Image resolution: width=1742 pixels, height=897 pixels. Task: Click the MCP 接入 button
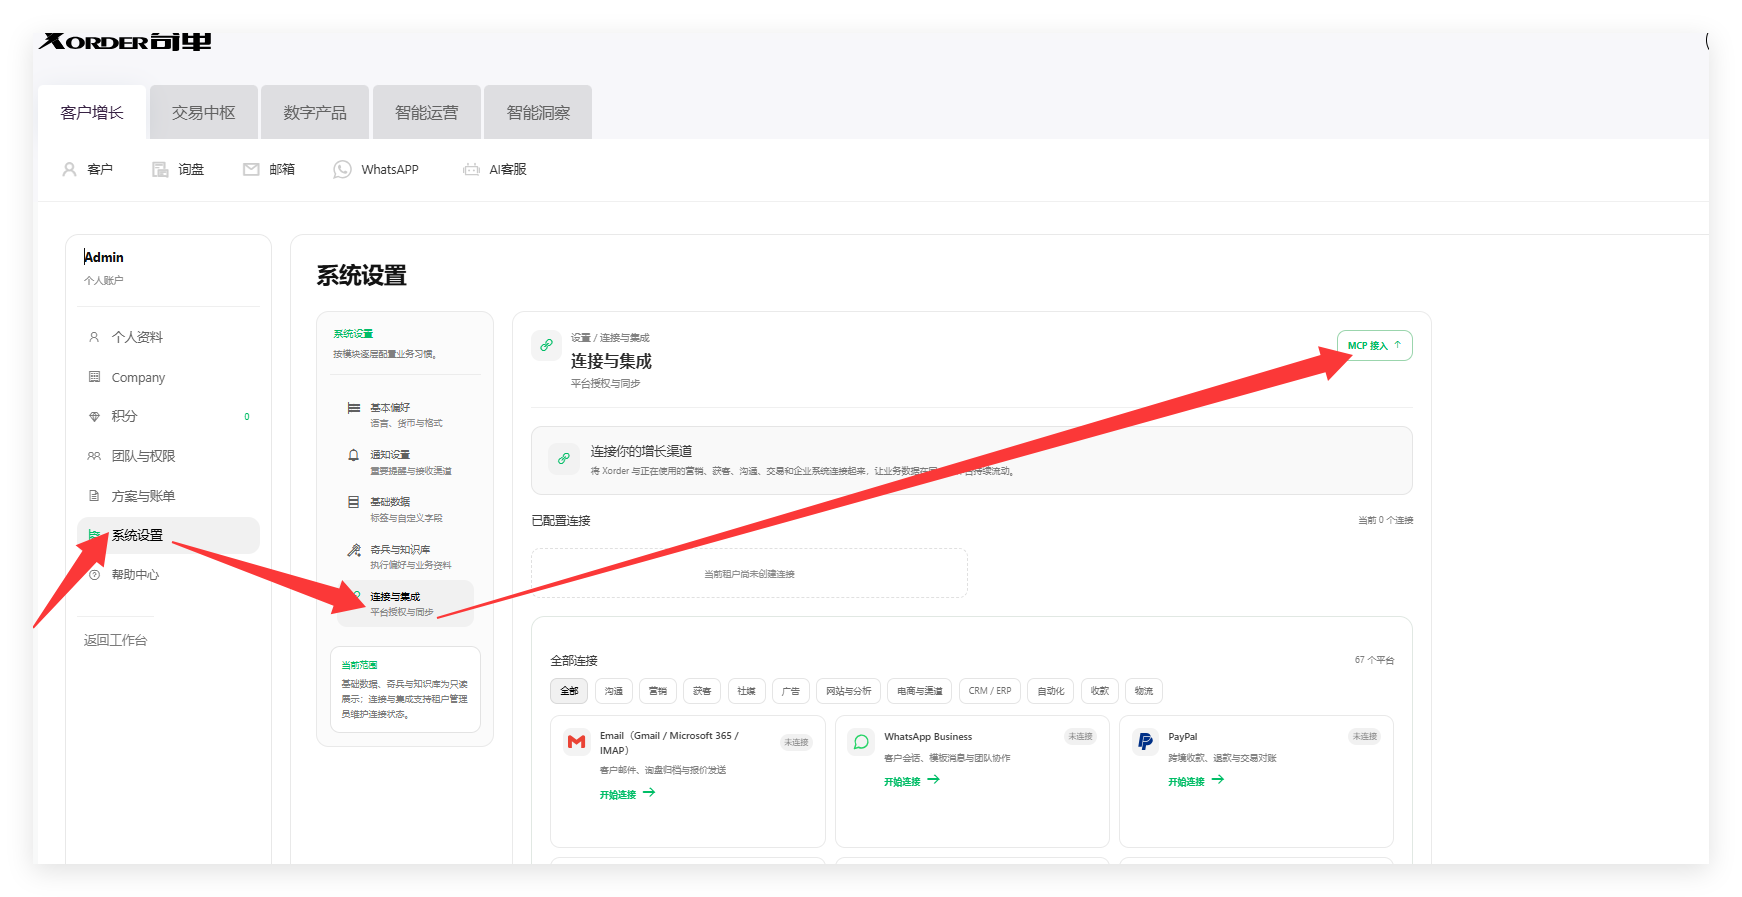1374,345
